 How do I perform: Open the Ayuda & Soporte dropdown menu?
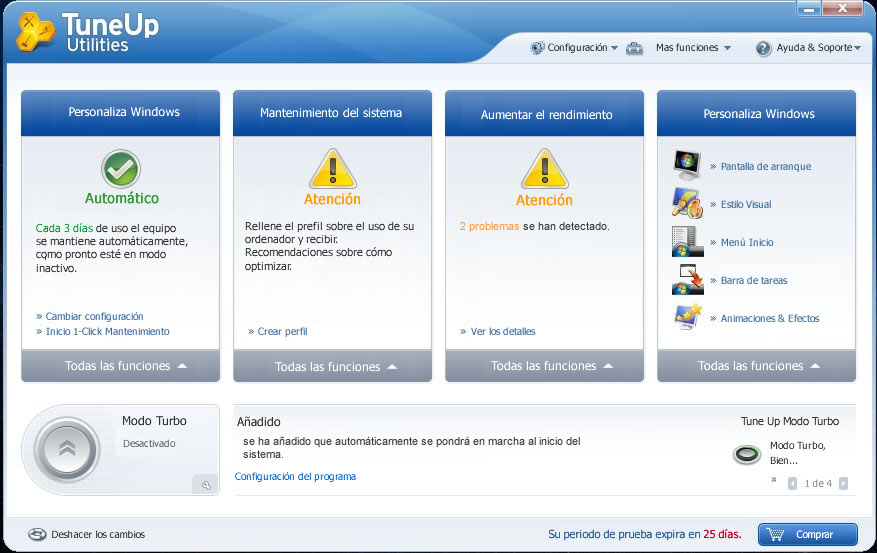click(819, 48)
